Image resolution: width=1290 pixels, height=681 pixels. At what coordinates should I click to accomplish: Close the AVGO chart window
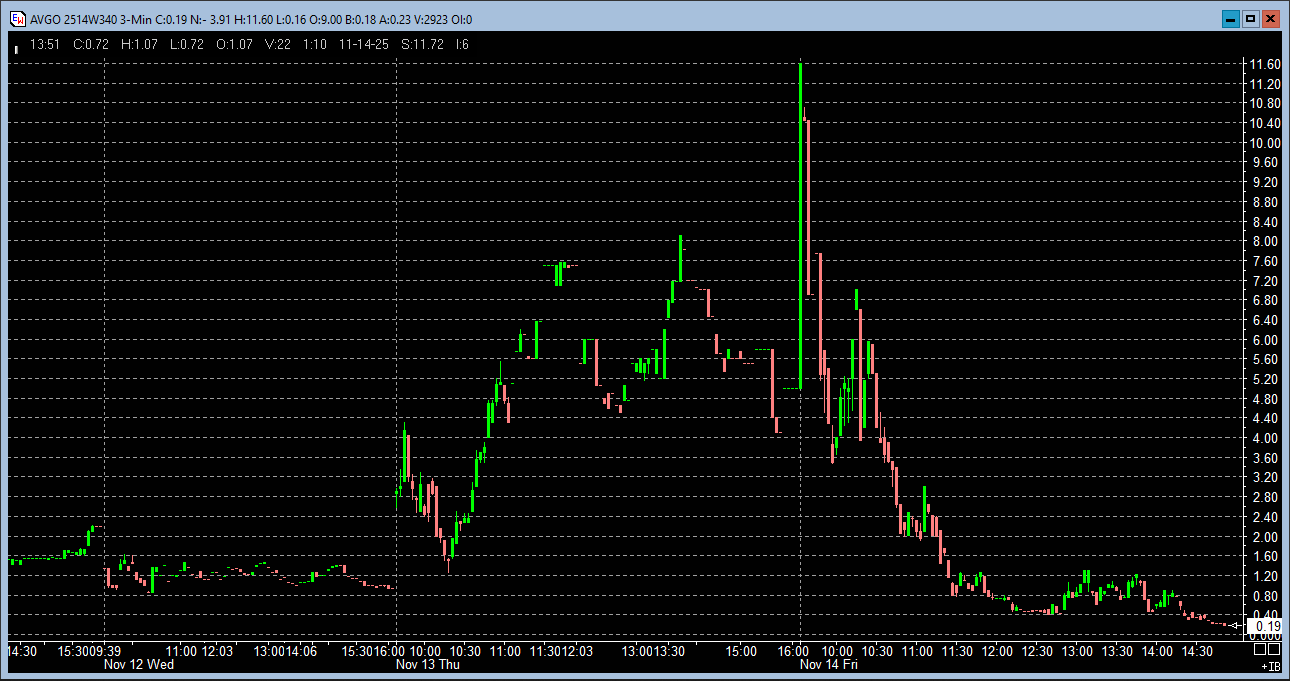pyautogui.click(x=1271, y=19)
